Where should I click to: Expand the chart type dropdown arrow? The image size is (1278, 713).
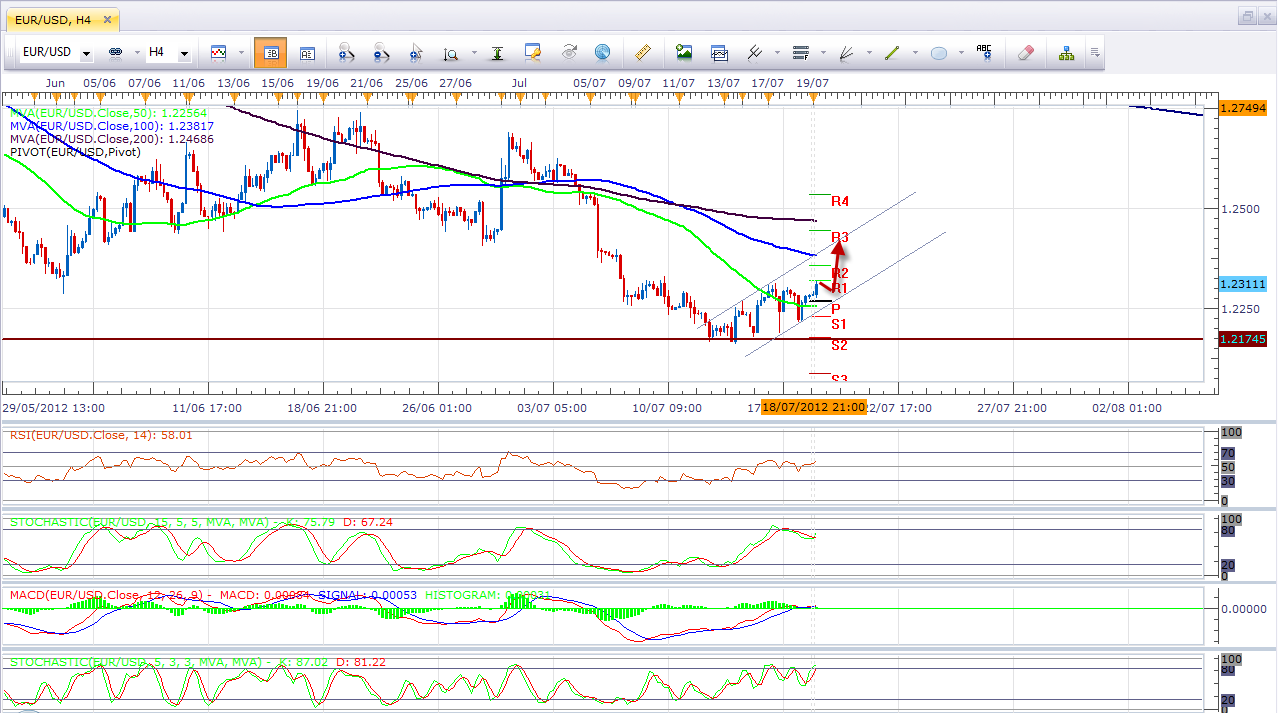pos(241,53)
